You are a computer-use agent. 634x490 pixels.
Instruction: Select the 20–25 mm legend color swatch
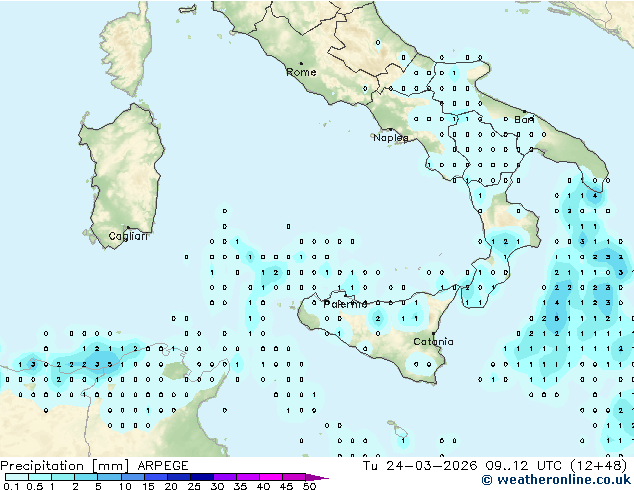point(179,477)
